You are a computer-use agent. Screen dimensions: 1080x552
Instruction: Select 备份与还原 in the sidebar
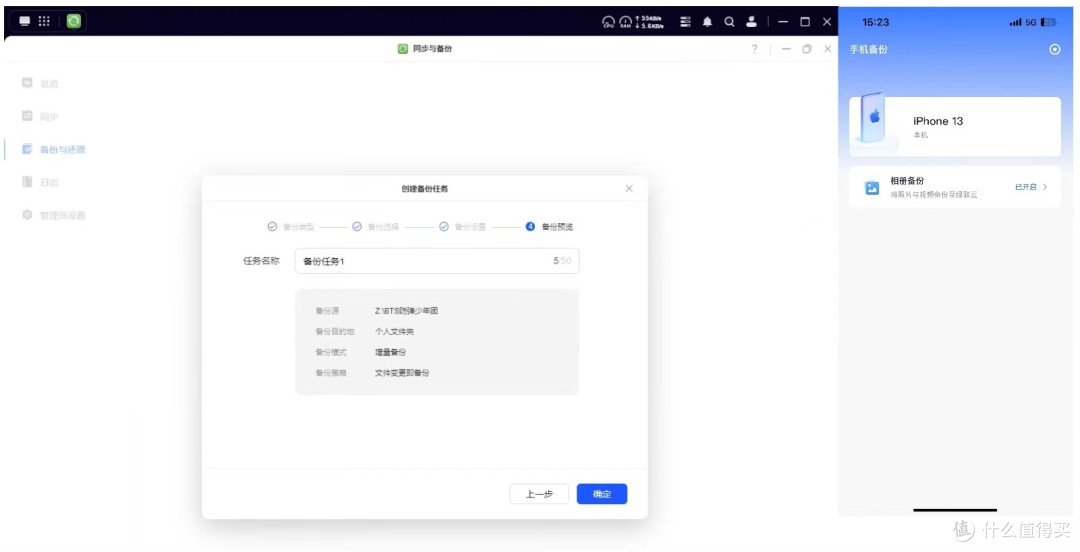pyautogui.click(x=54, y=150)
